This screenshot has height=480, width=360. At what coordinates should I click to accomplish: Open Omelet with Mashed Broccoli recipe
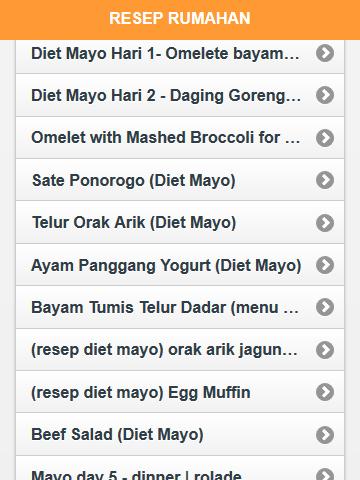[x=180, y=138]
